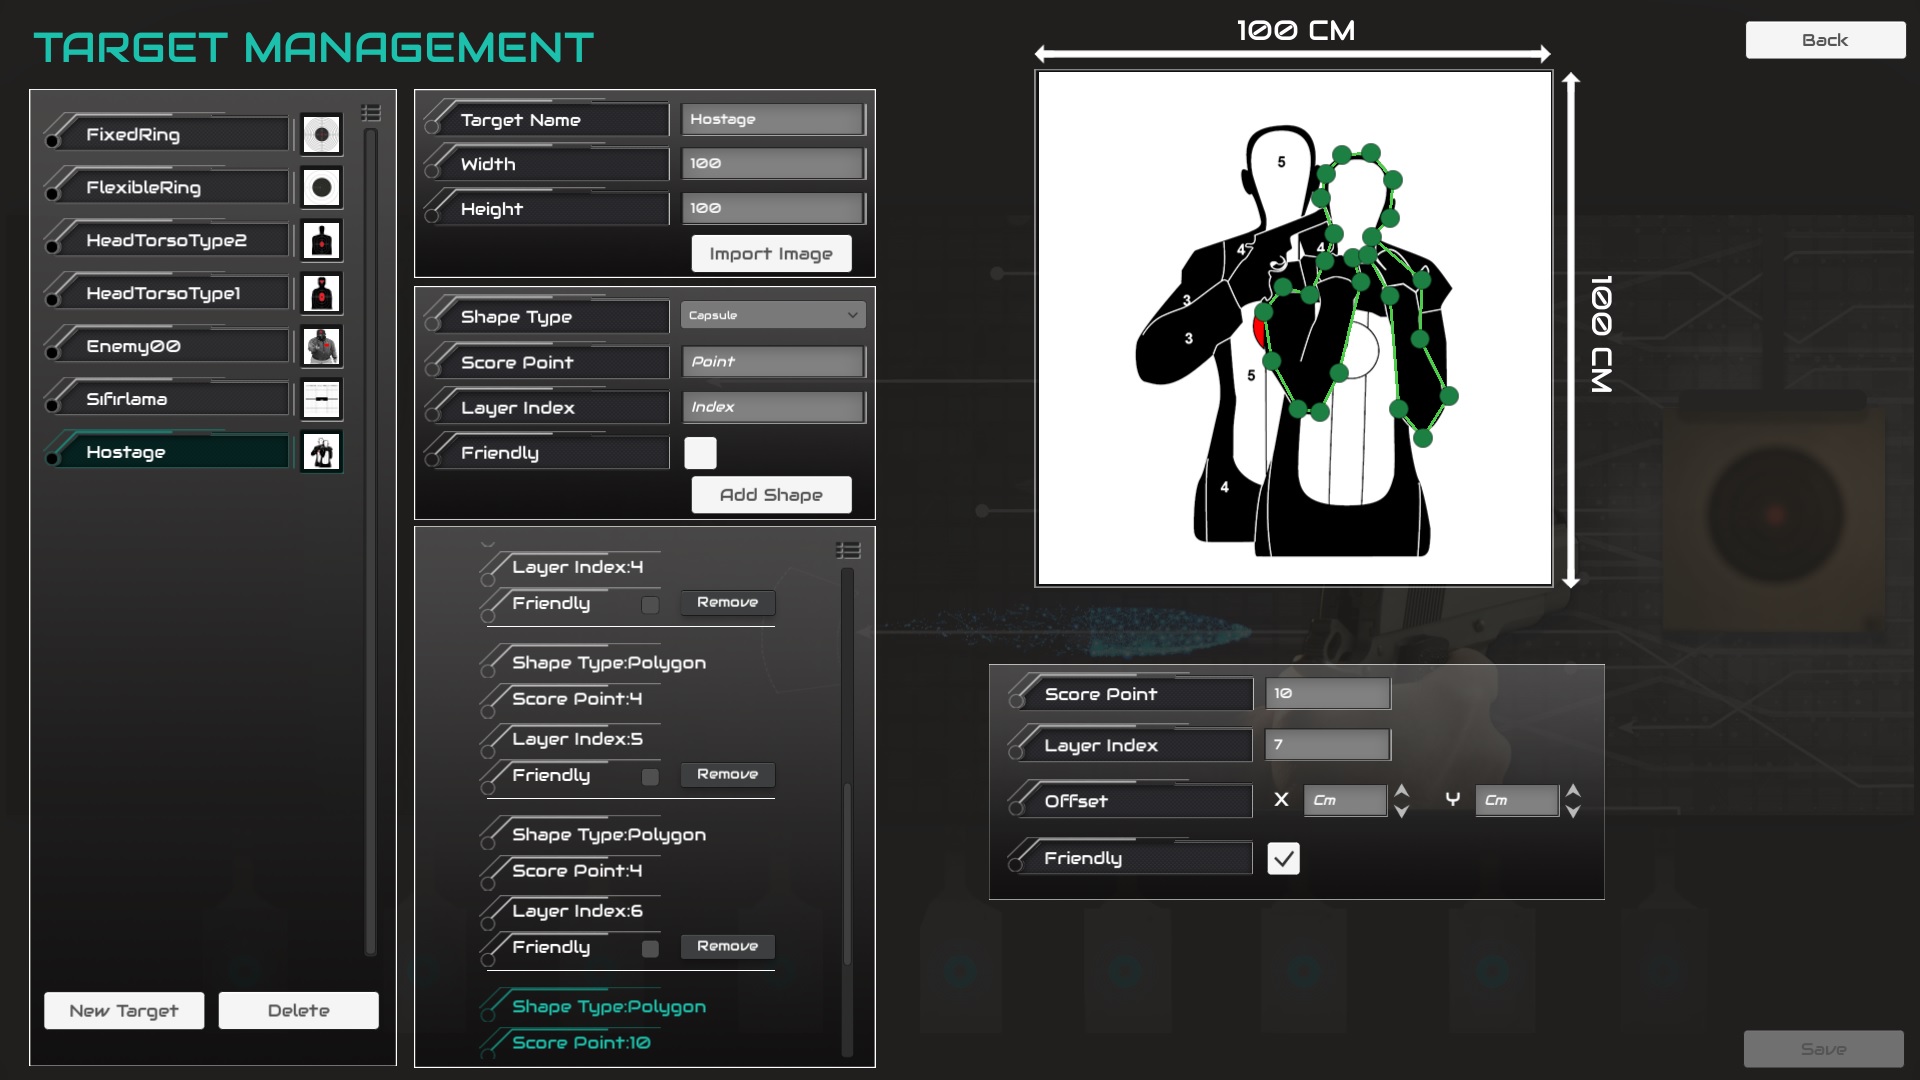Click the list icon in shapes panel
The image size is (1920, 1080).
[848, 550]
